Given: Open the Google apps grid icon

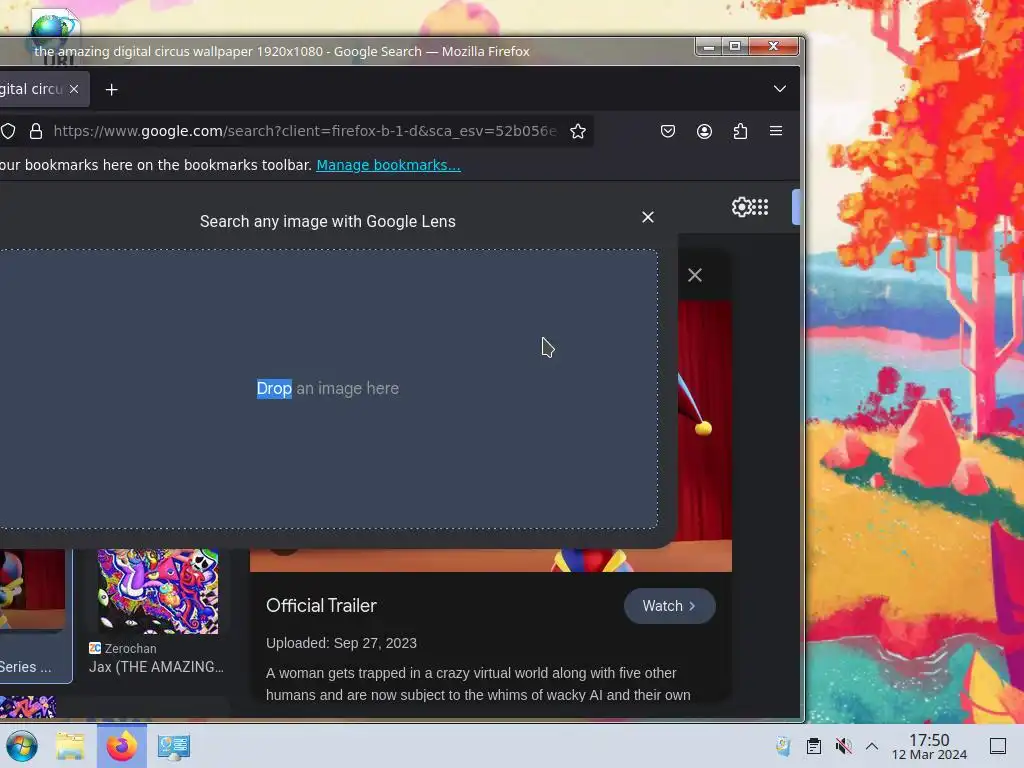Looking at the screenshot, I should tap(760, 207).
